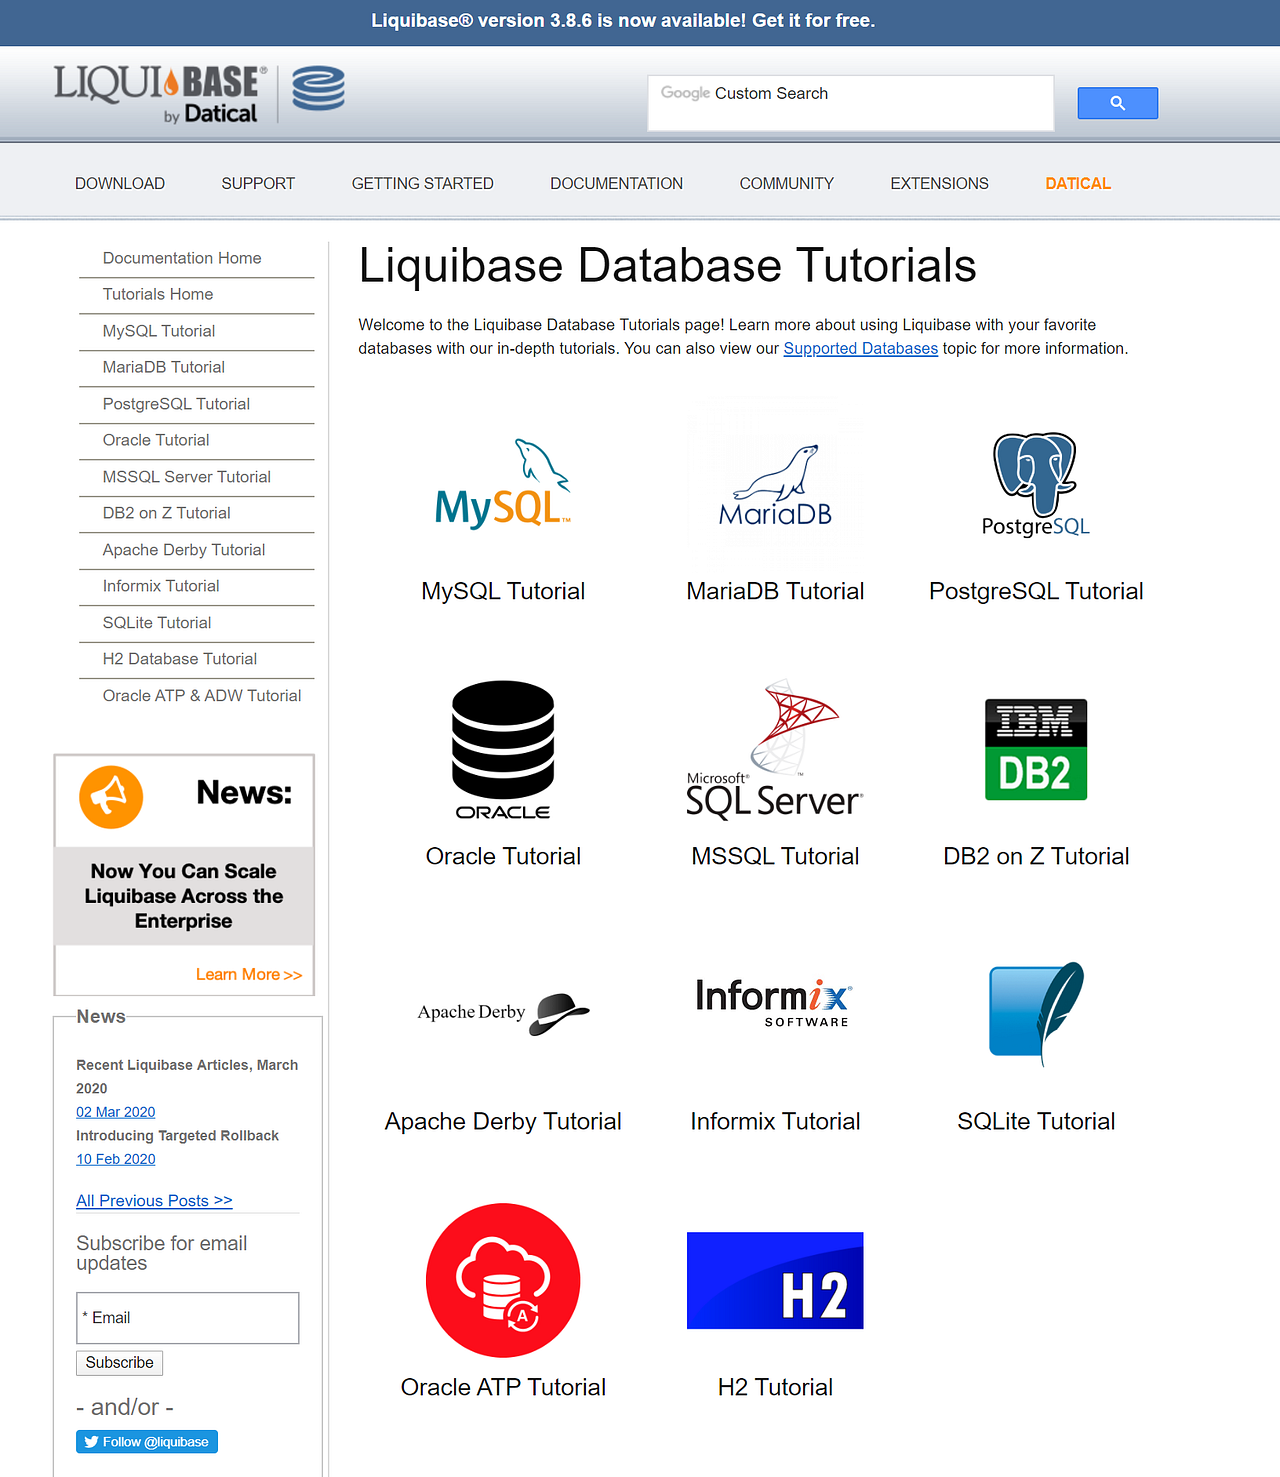Switch to the COMMUNITY section
Image resolution: width=1280 pixels, height=1477 pixels.
(786, 183)
